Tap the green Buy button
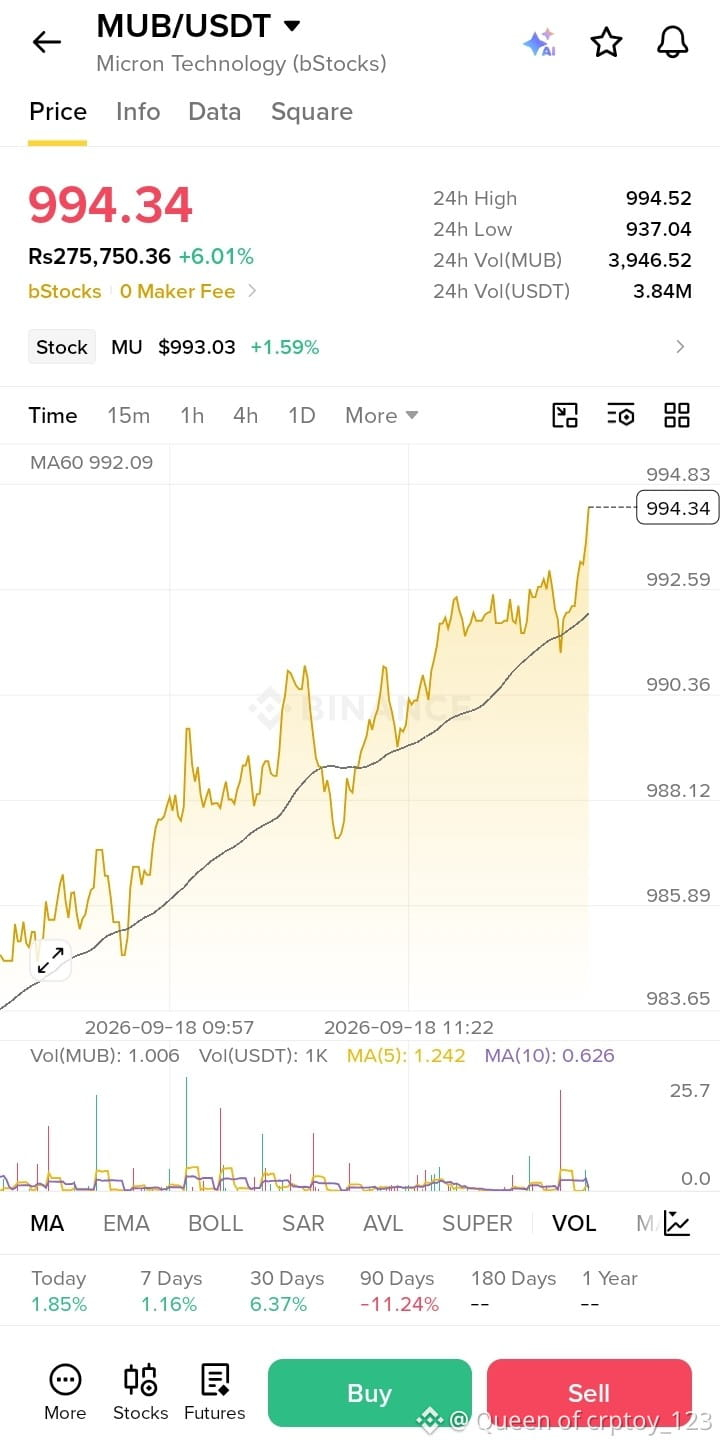720x1446 pixels. pyautogui.click(x=369, y=1393)
